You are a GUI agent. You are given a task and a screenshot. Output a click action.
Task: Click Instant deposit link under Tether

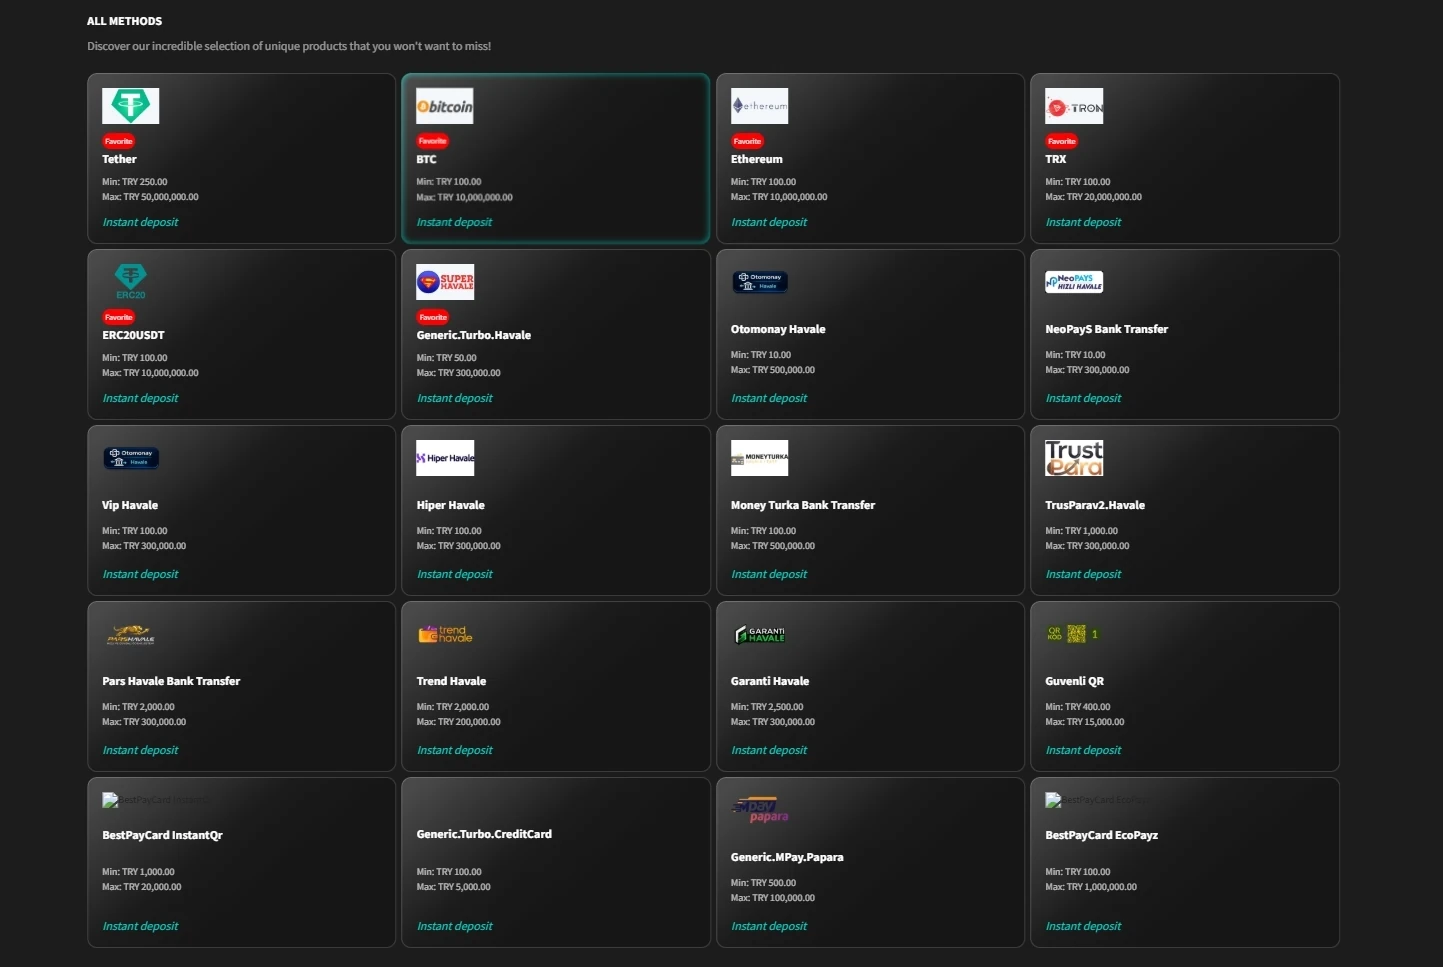(140, 222)
